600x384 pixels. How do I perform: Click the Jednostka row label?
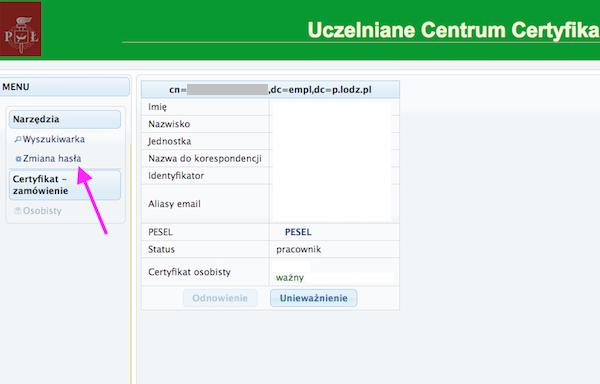[x=169, y=141]
